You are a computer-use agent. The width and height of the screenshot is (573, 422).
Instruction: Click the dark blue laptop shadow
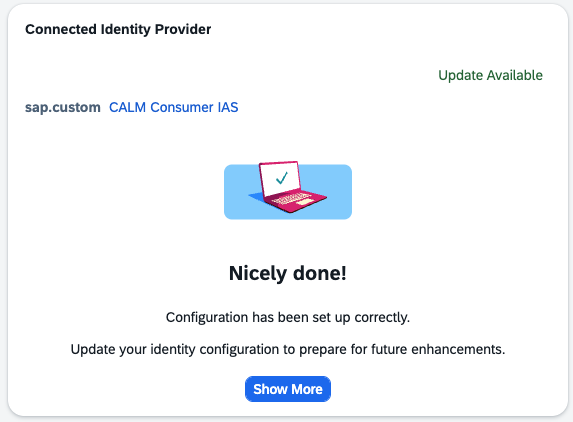click(x=256, y=197)
